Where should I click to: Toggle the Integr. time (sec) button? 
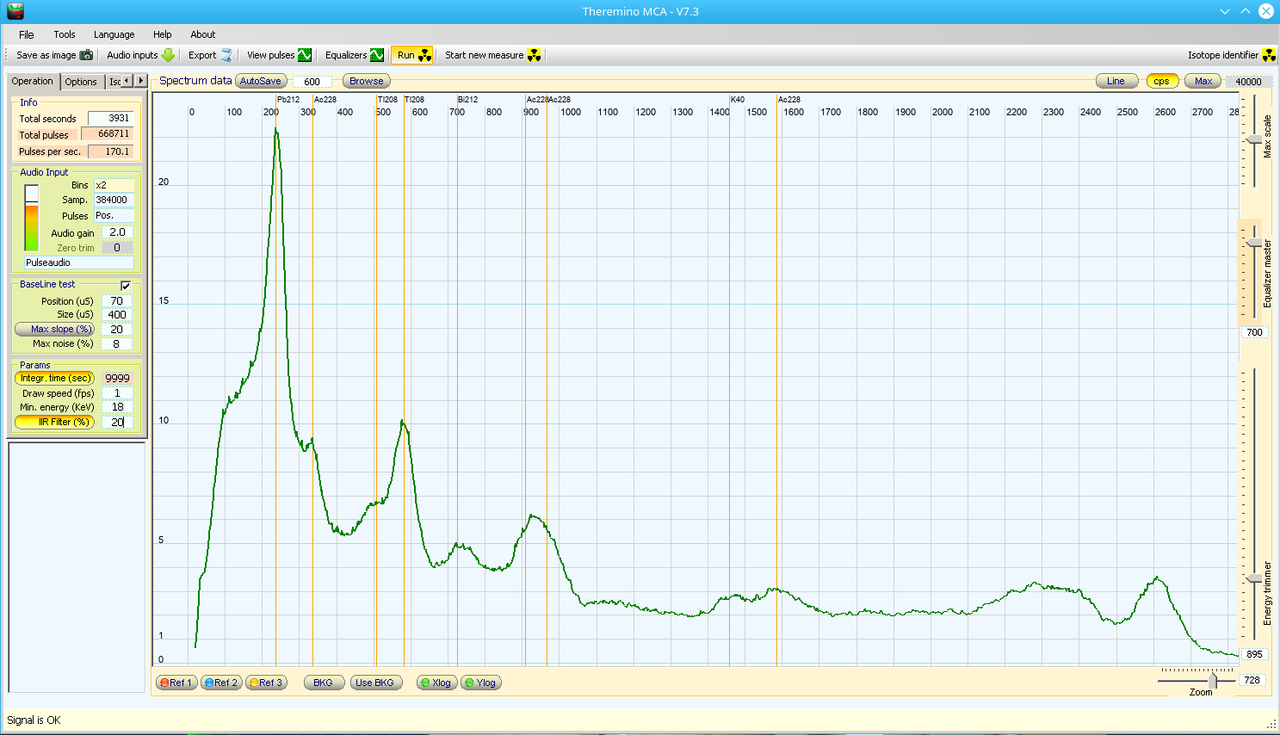[55, 378]
